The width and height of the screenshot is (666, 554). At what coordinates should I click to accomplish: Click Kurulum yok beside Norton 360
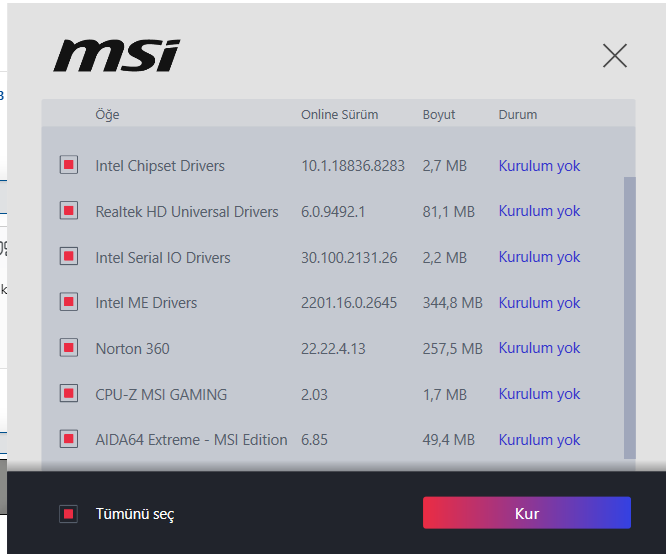pos(539,348)
